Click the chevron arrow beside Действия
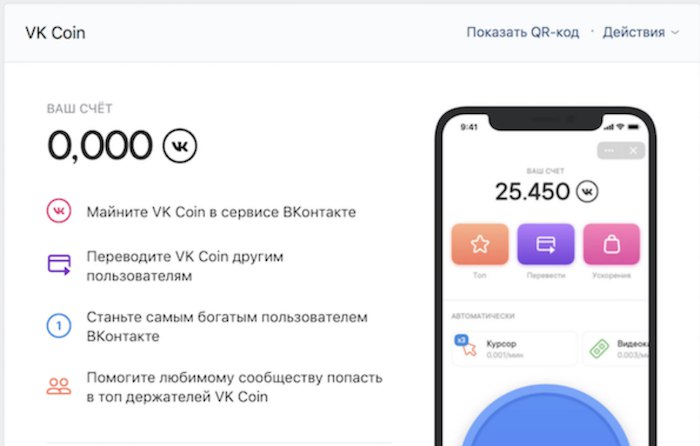This screenshot has height=446, width=700. coord(675,33)
